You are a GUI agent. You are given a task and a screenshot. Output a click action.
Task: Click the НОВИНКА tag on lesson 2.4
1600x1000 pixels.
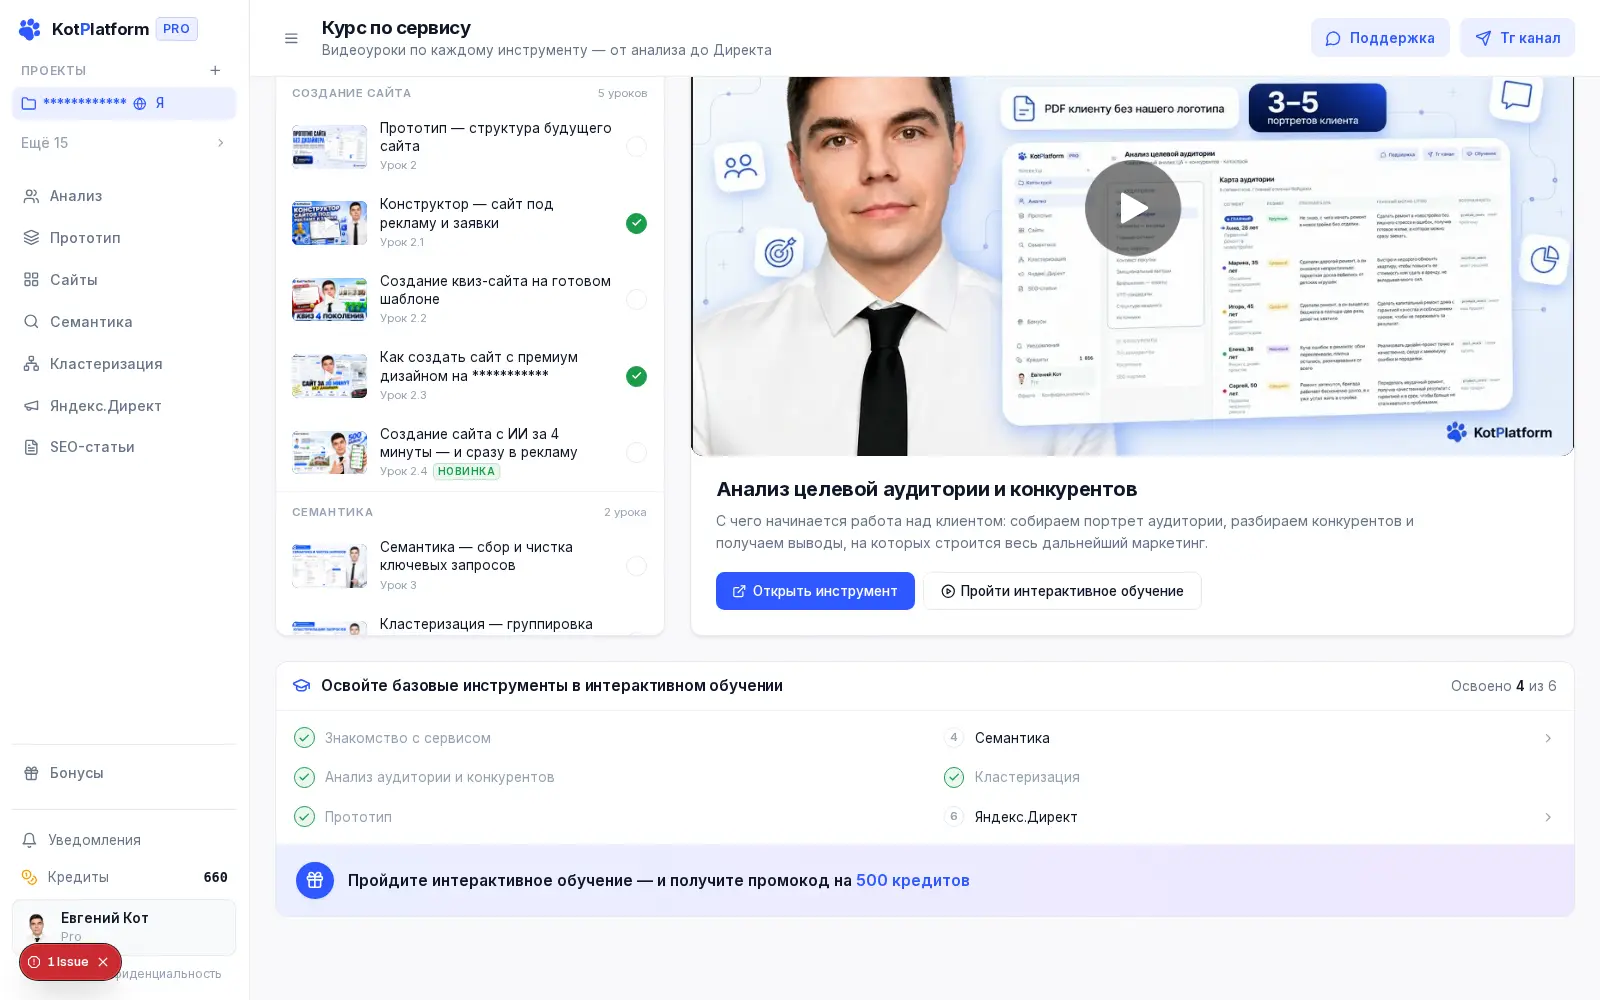click(x=466, y=472)
